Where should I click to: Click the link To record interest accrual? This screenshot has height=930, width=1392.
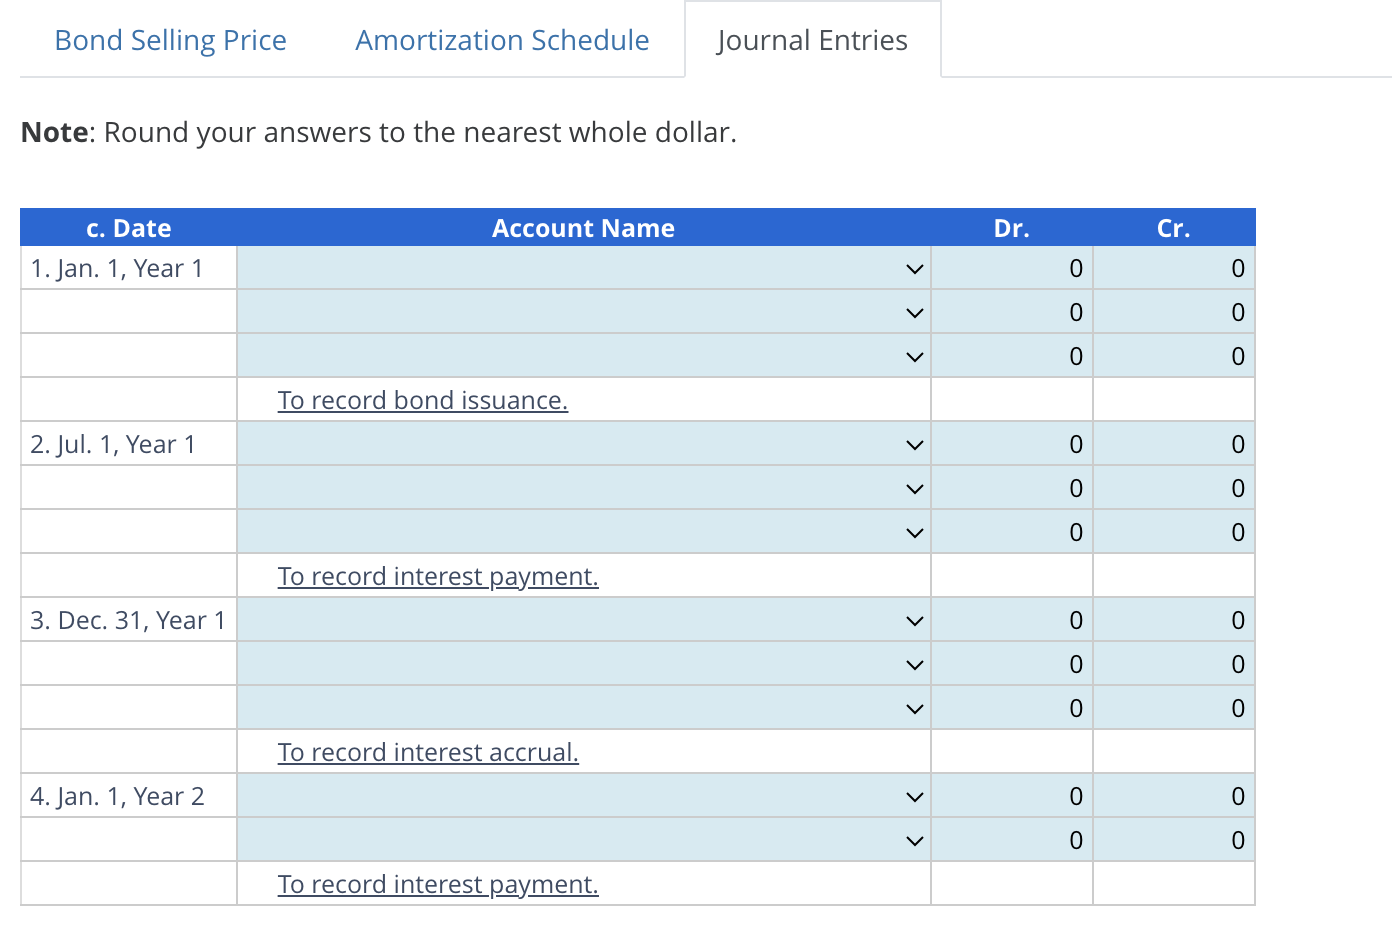pos(428,751)
